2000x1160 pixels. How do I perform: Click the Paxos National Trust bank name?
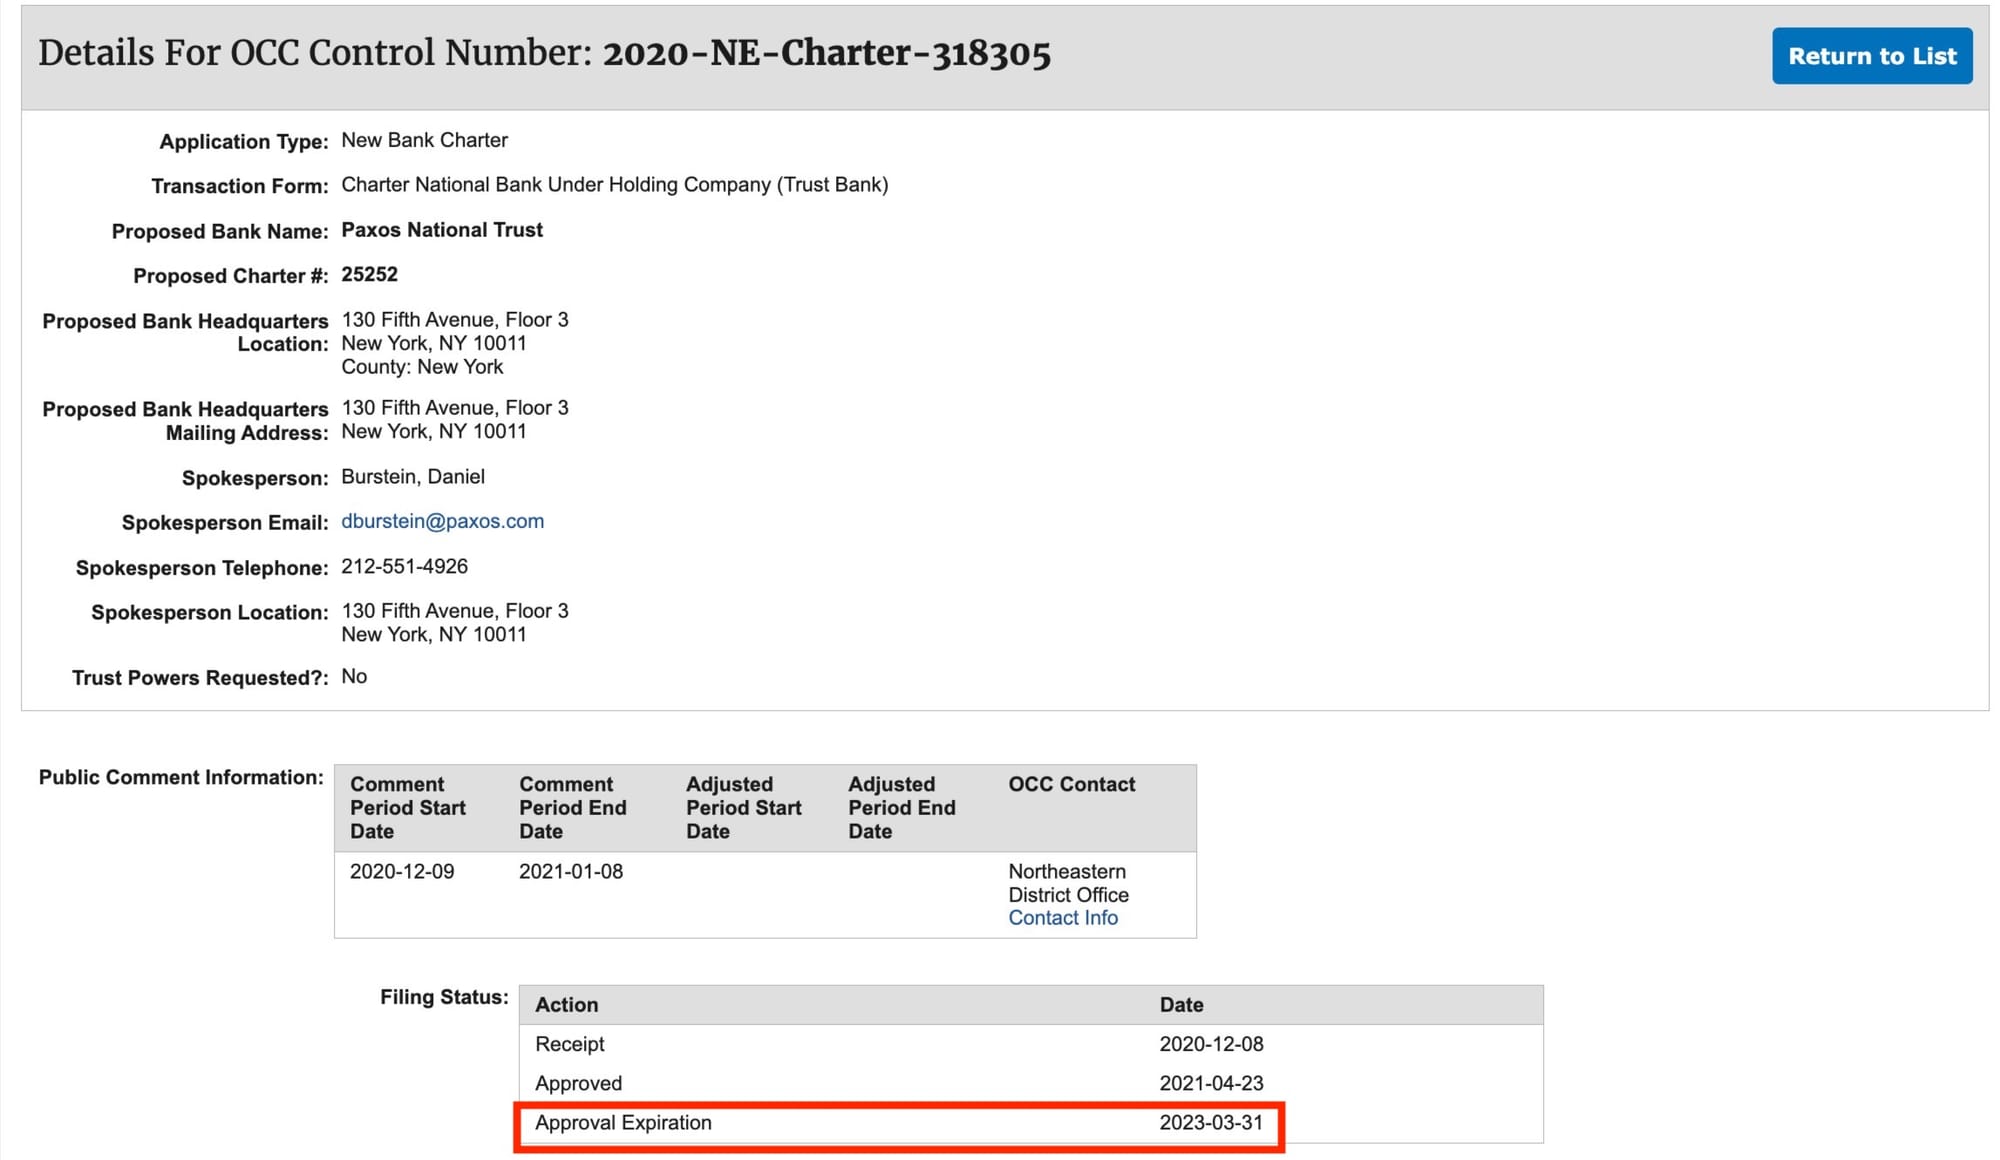click(x=442, y=230)
